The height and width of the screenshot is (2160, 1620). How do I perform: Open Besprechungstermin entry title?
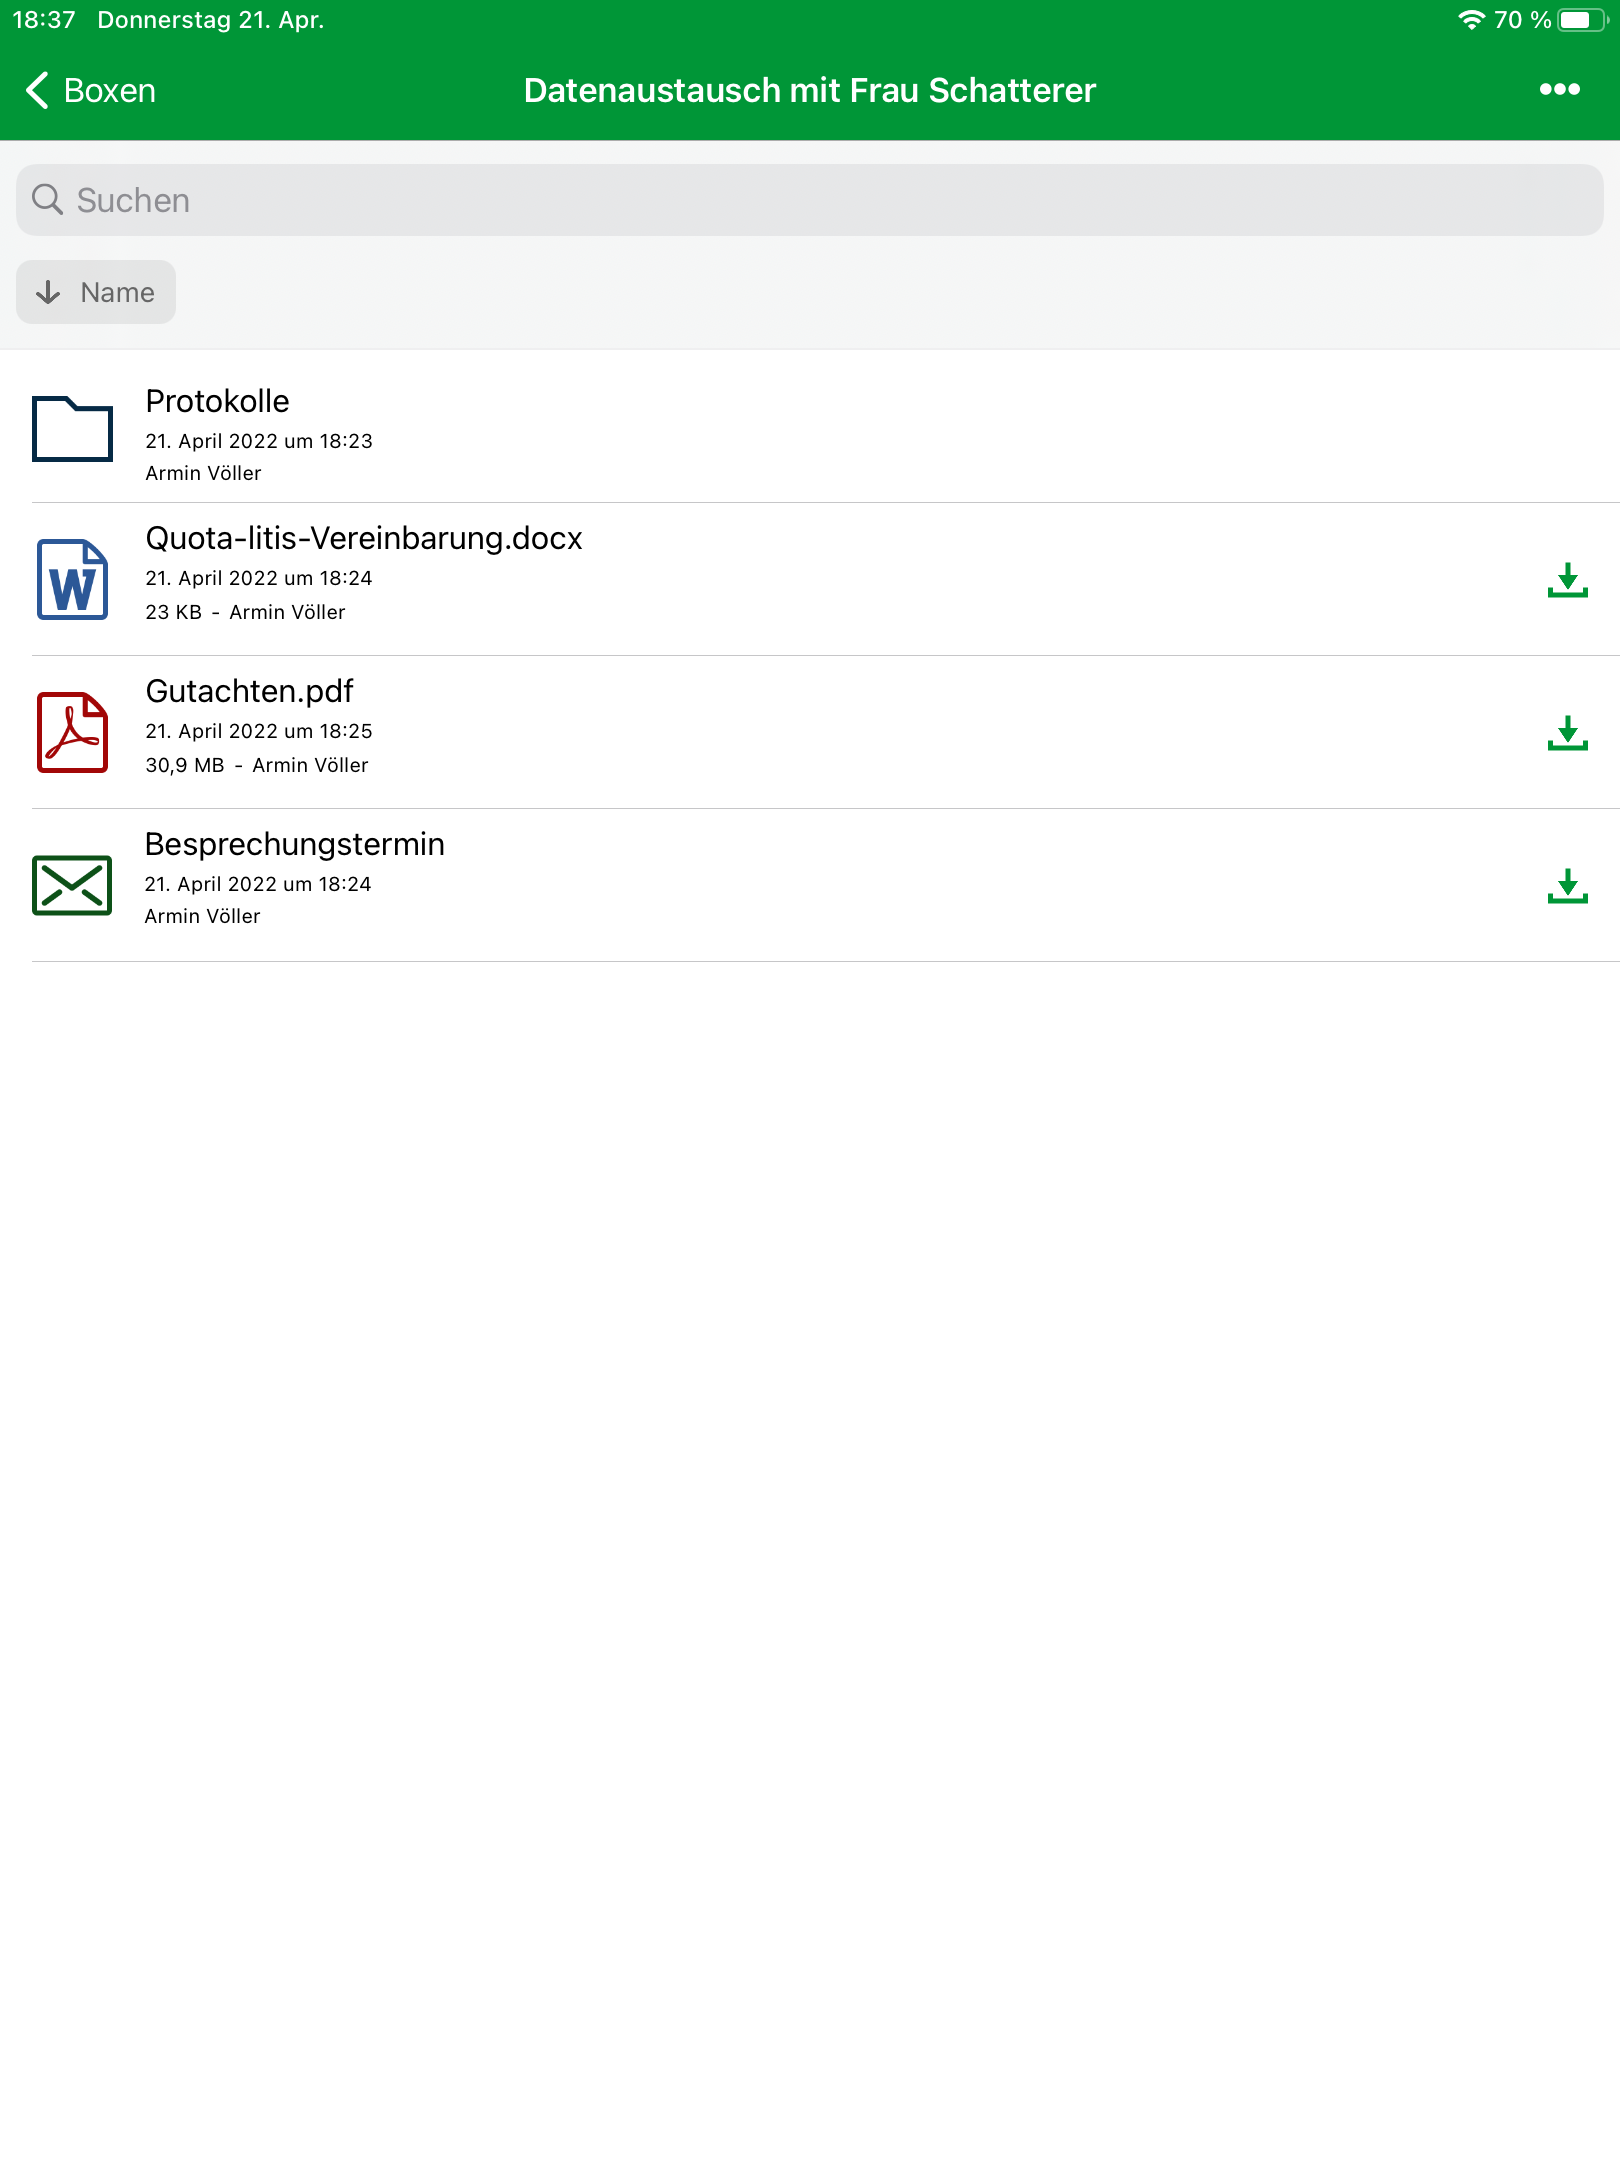coord(295,844)
